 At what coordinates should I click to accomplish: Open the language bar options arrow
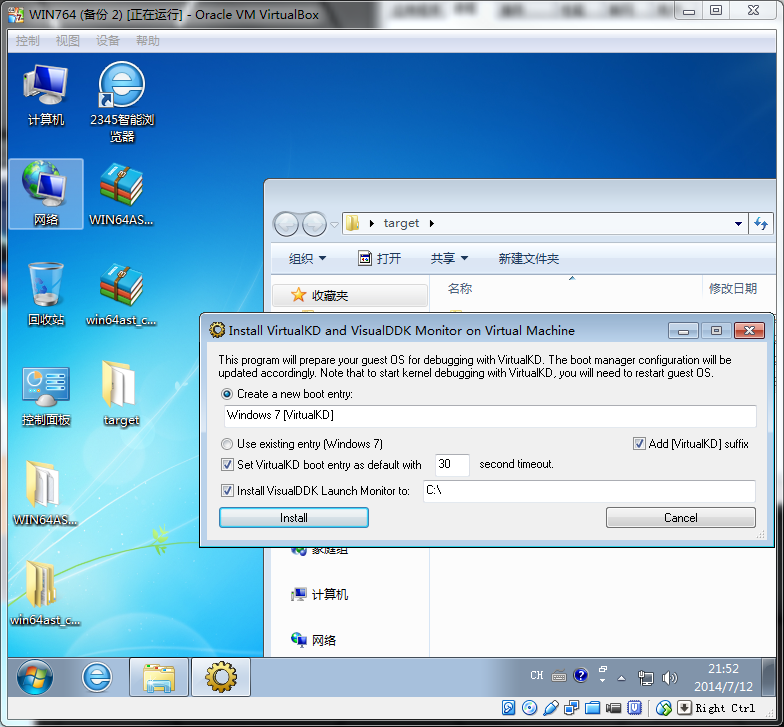coord(602,680)
